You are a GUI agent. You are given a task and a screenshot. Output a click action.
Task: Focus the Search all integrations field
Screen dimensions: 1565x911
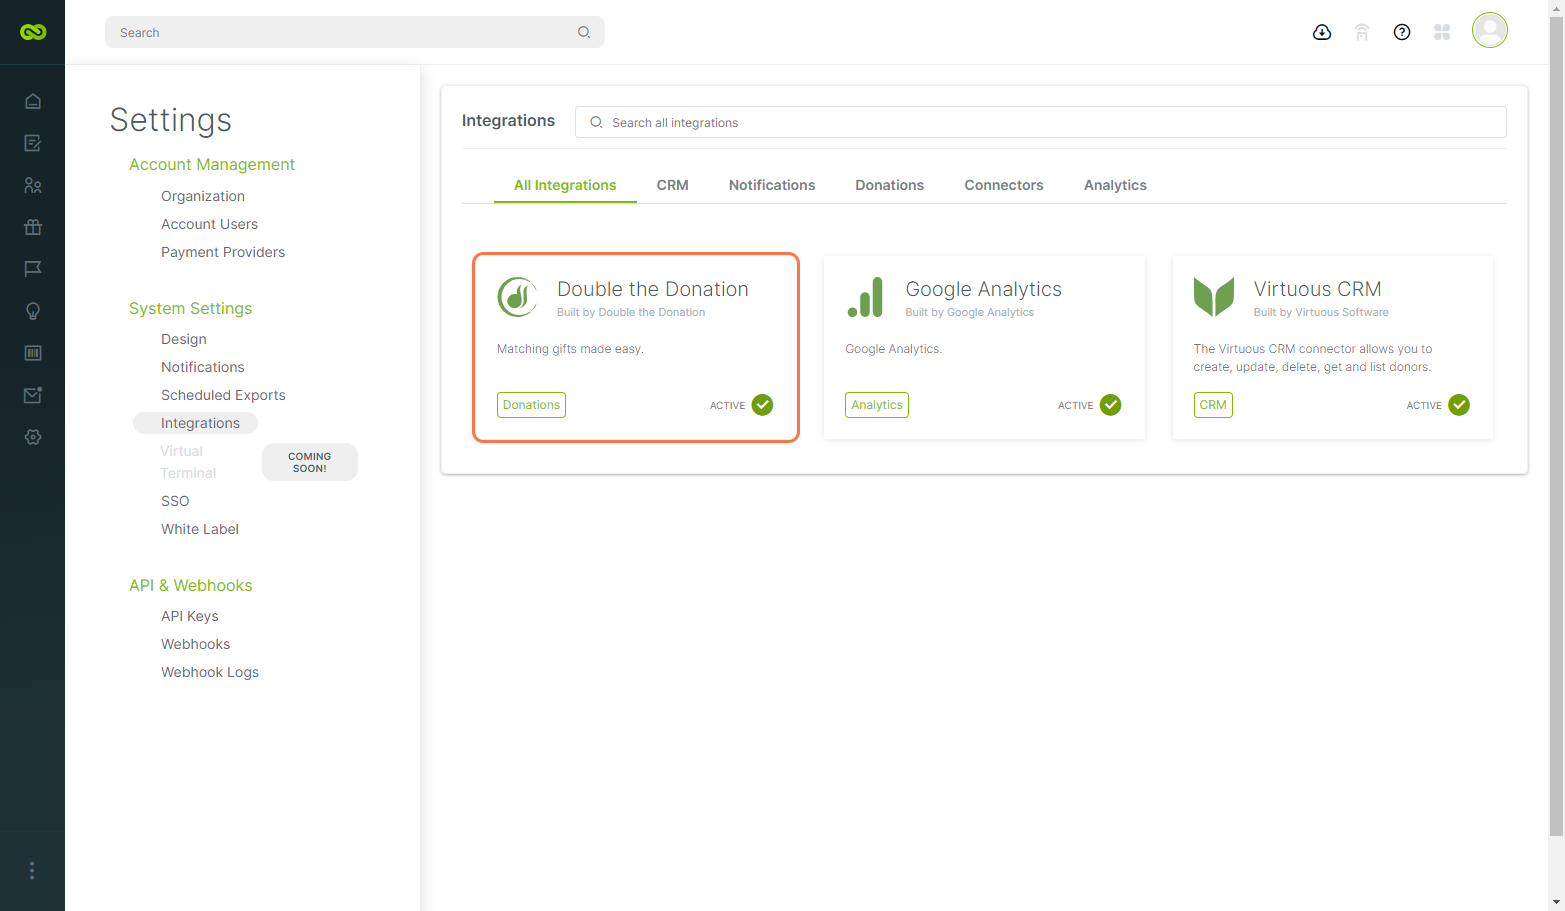tap(1041, 122)
